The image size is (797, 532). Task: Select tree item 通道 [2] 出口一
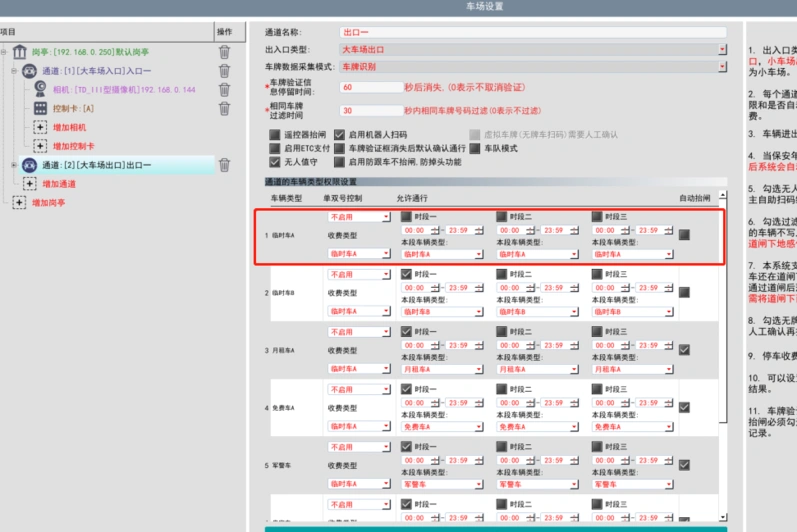(97, 165)
